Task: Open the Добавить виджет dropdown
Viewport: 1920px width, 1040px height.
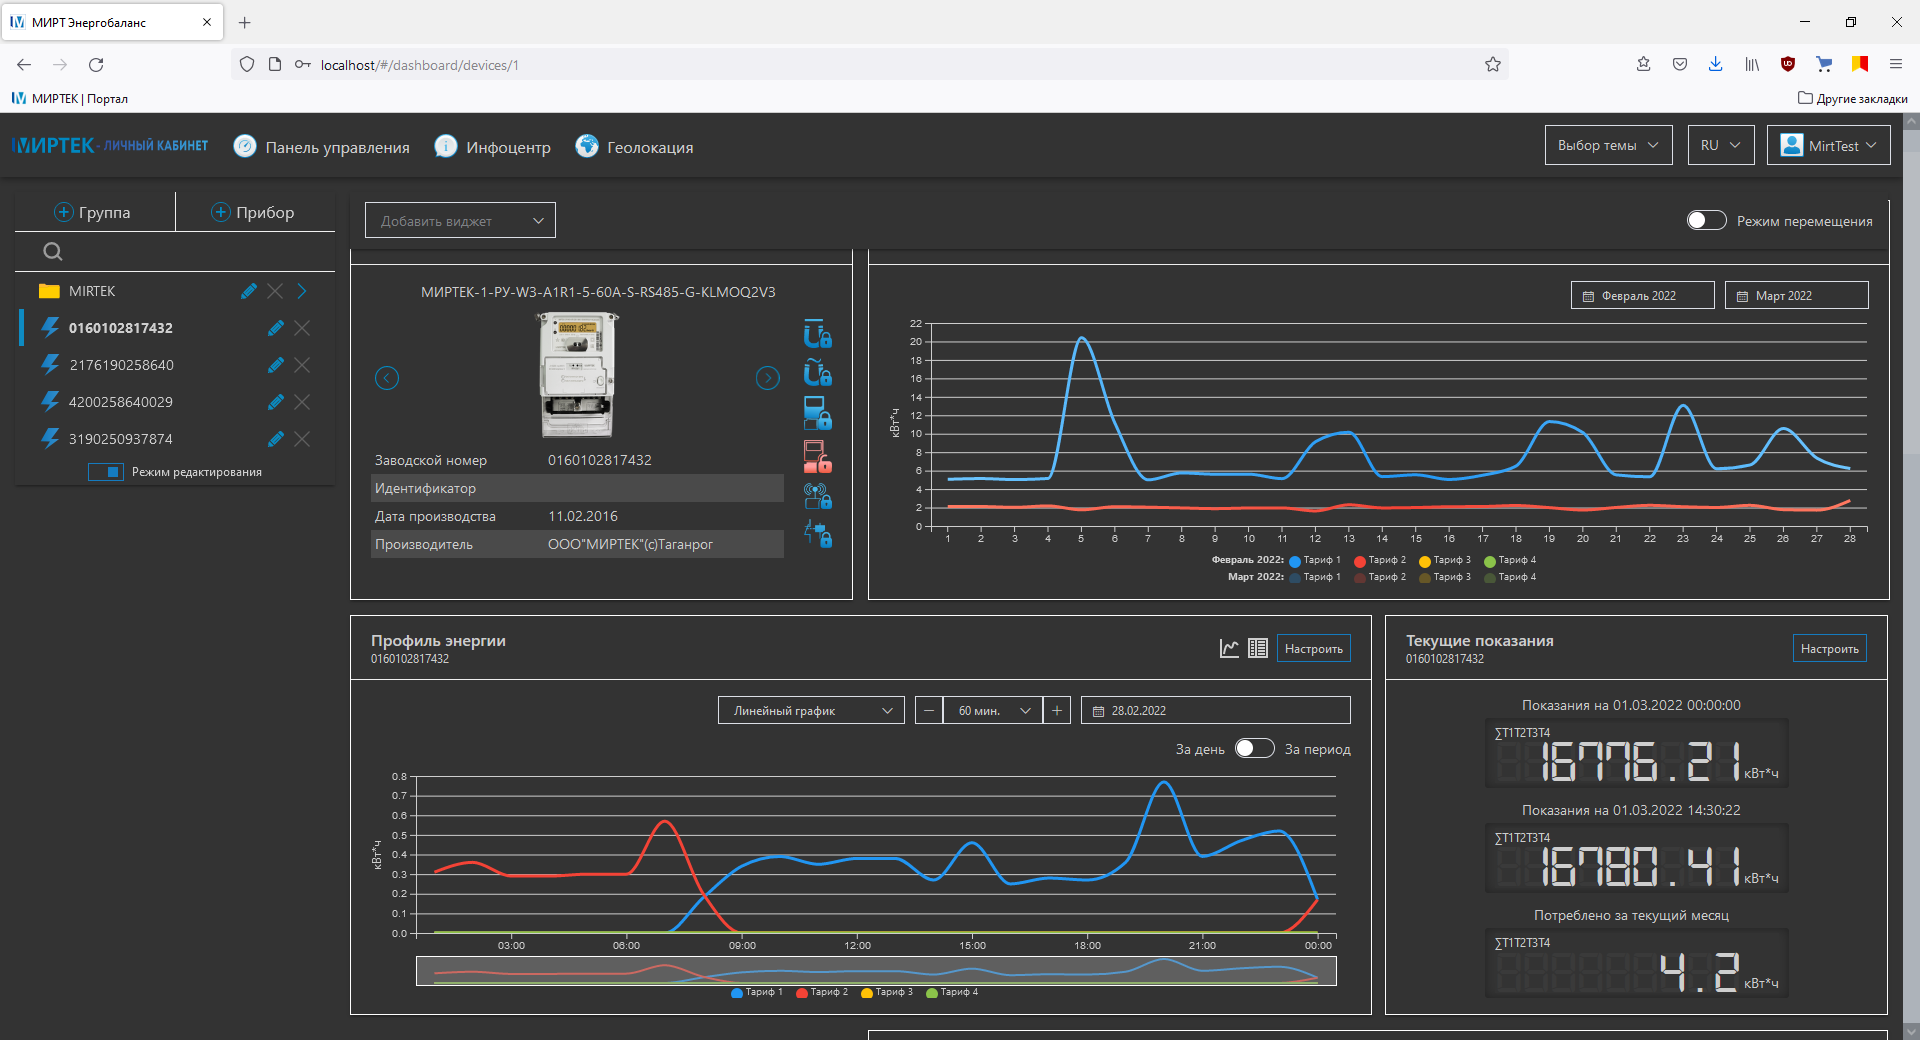Action: tap(460, 220)
